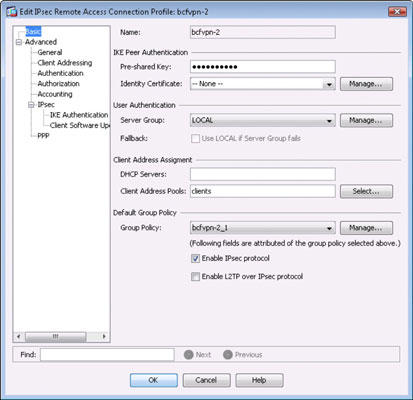Open the Server Group dropdown

click(x=263, y=120)
